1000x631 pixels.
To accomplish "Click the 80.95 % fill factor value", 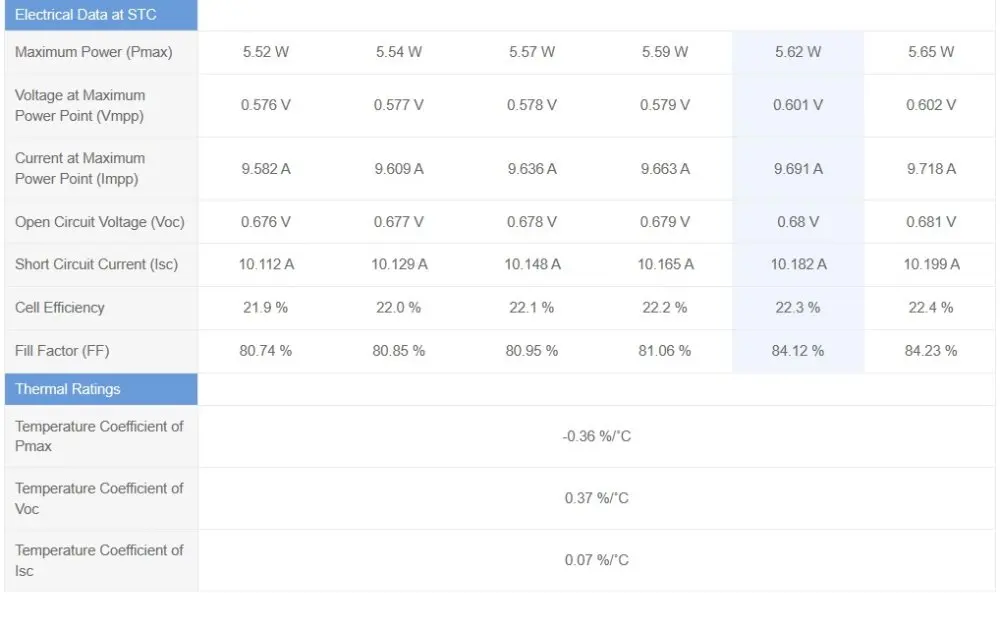I will 531,351.
